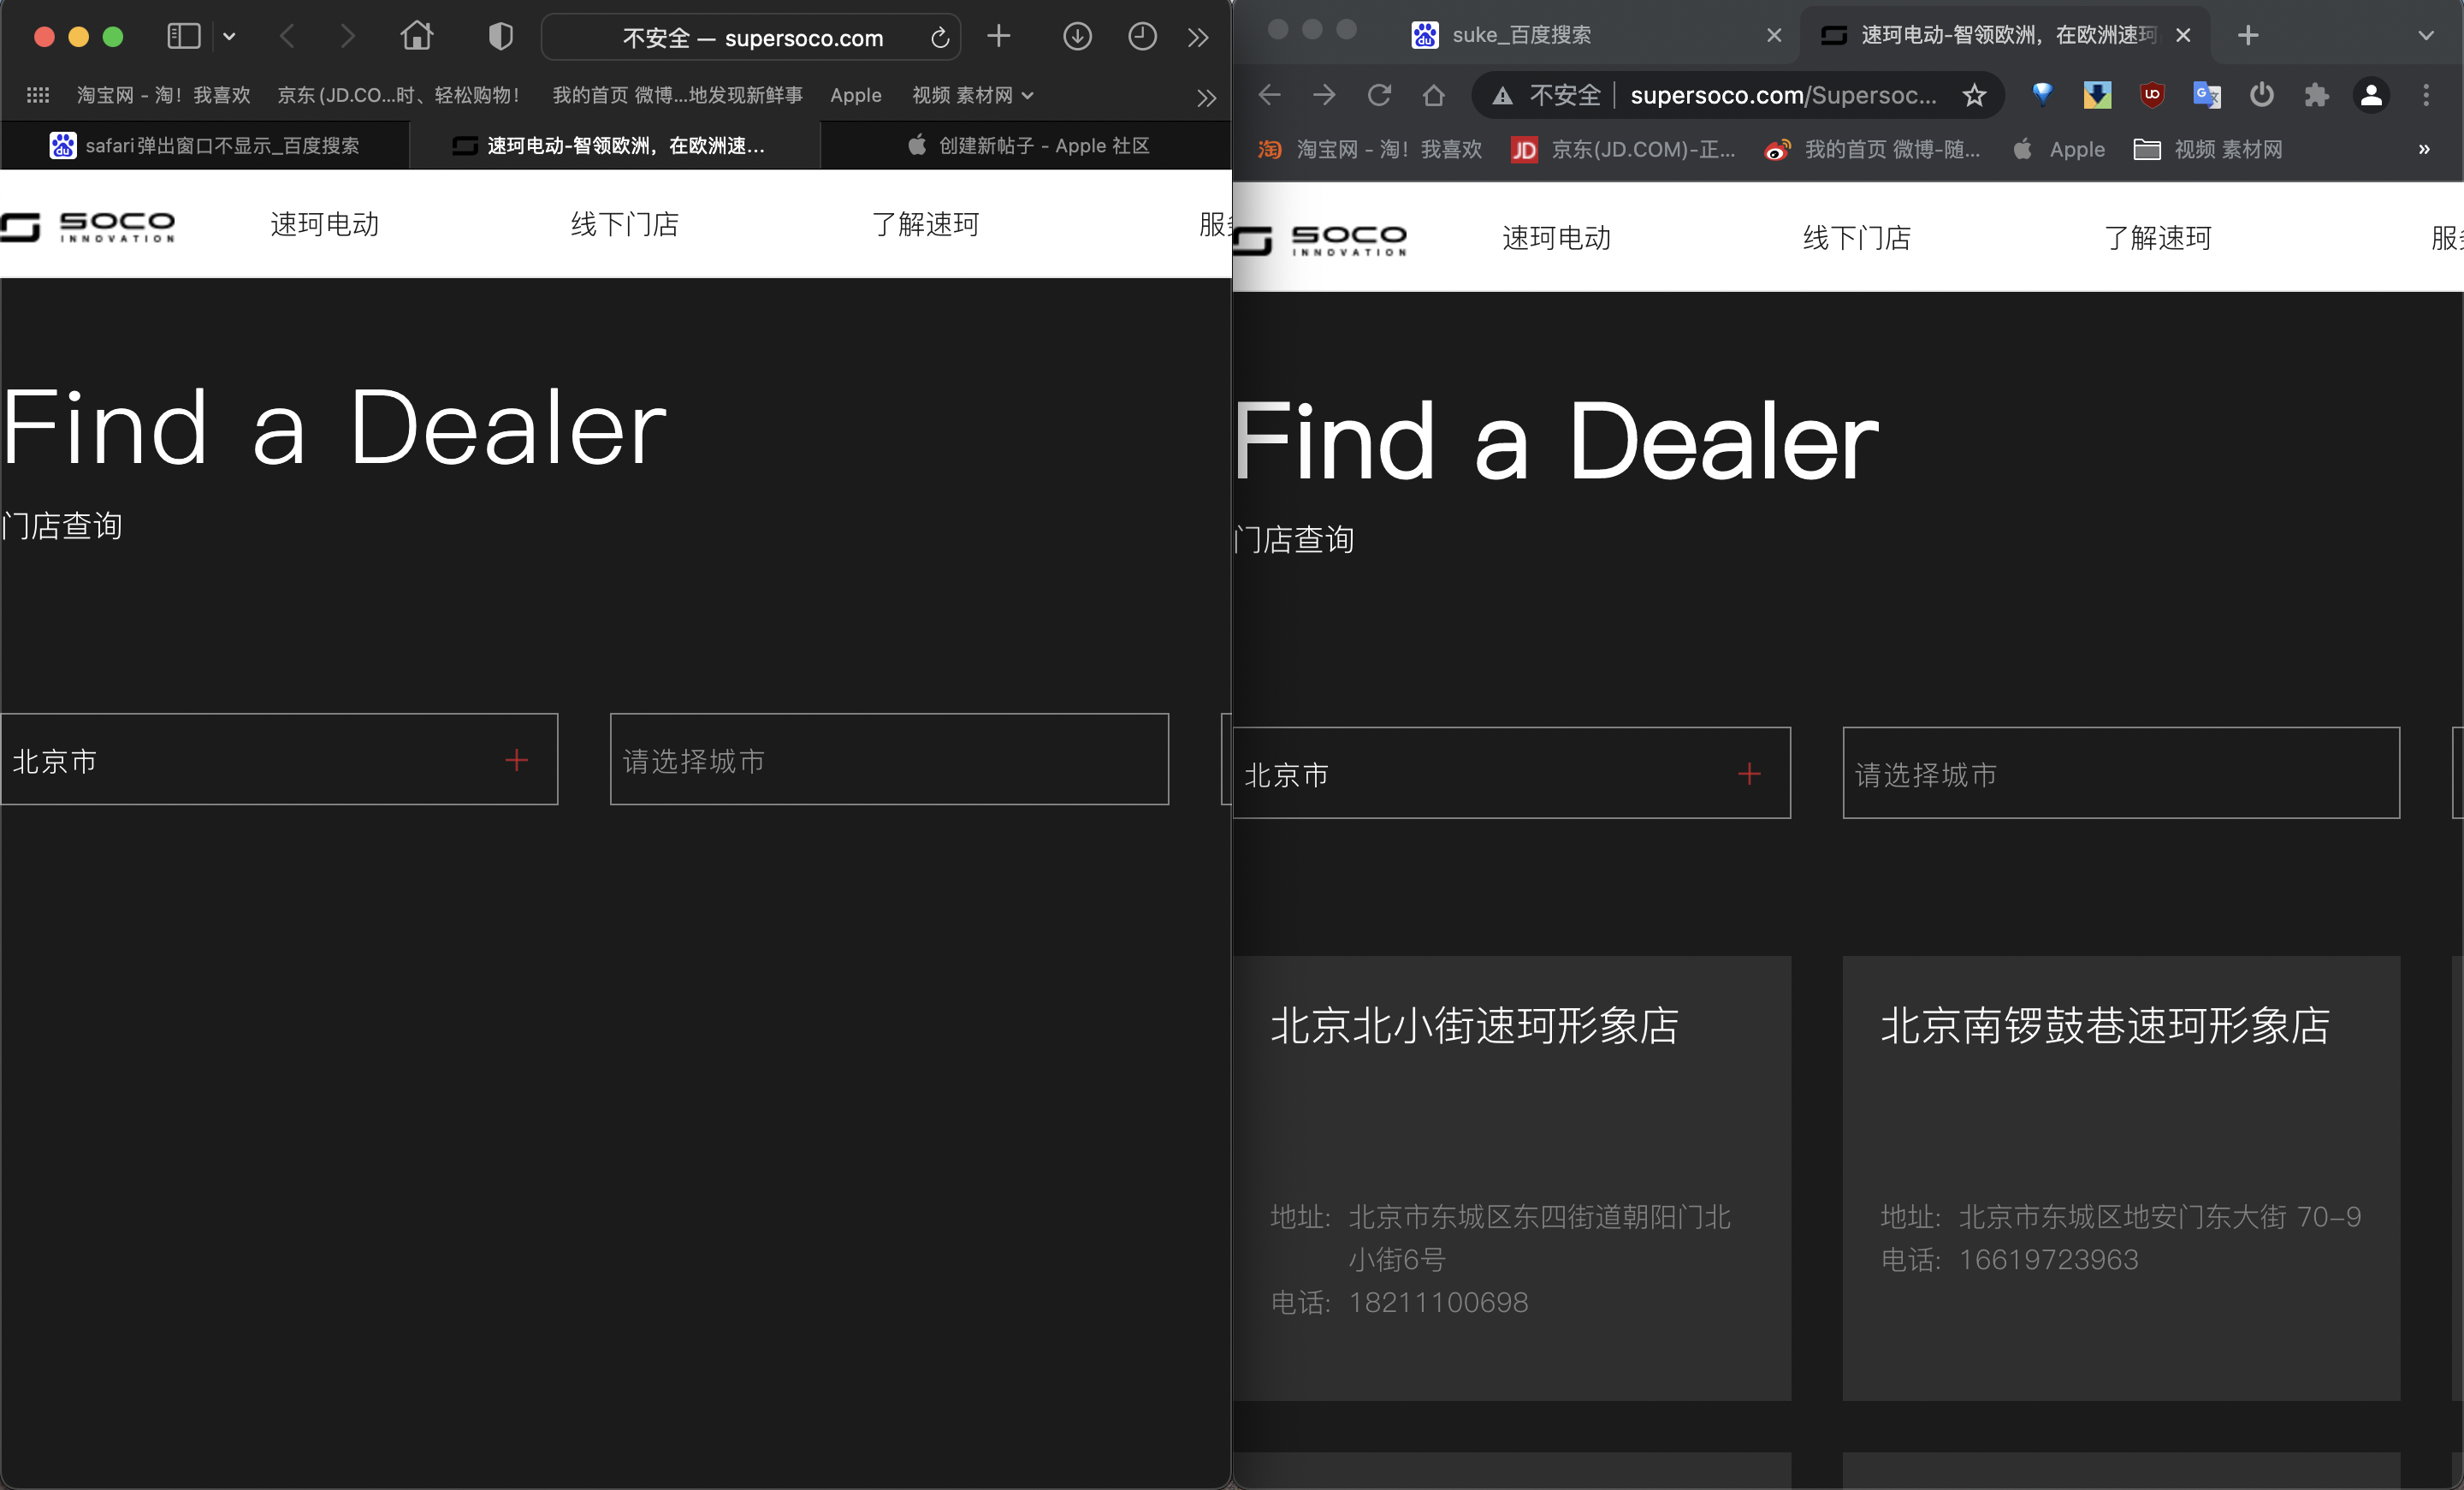This screenshot has height=1490, width=2464.
Task: Open 视频 素材网 bookmark folder in Safari
Action: point(972,95)
